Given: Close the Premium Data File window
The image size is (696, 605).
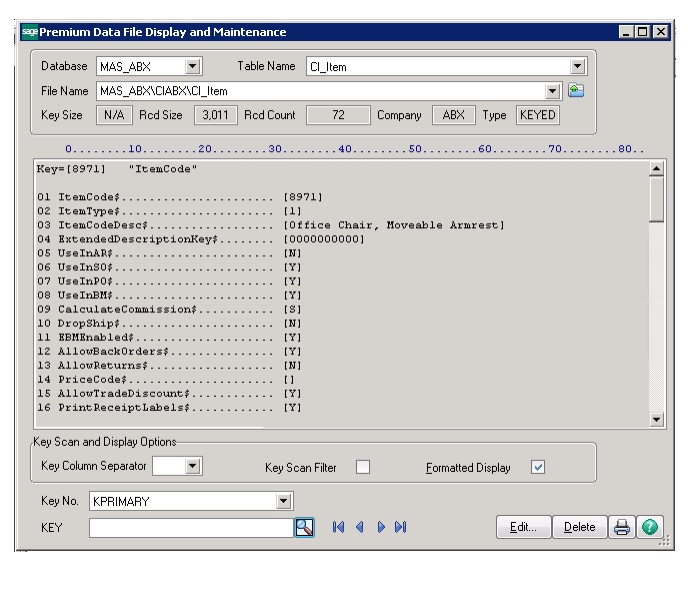Looking at the screenshot, I should [x=661, y=32].
